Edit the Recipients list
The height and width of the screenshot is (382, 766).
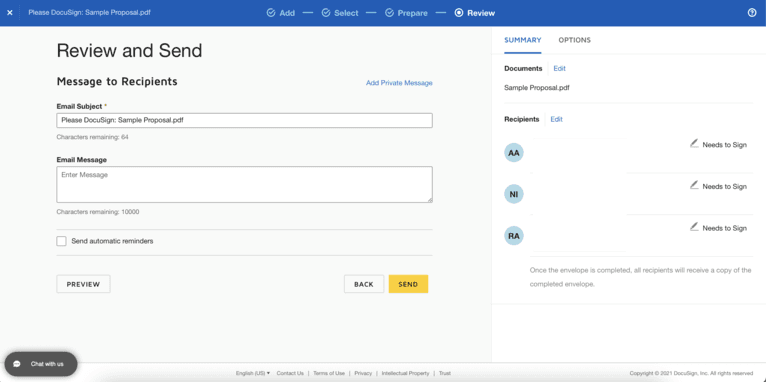click(556, 119)
